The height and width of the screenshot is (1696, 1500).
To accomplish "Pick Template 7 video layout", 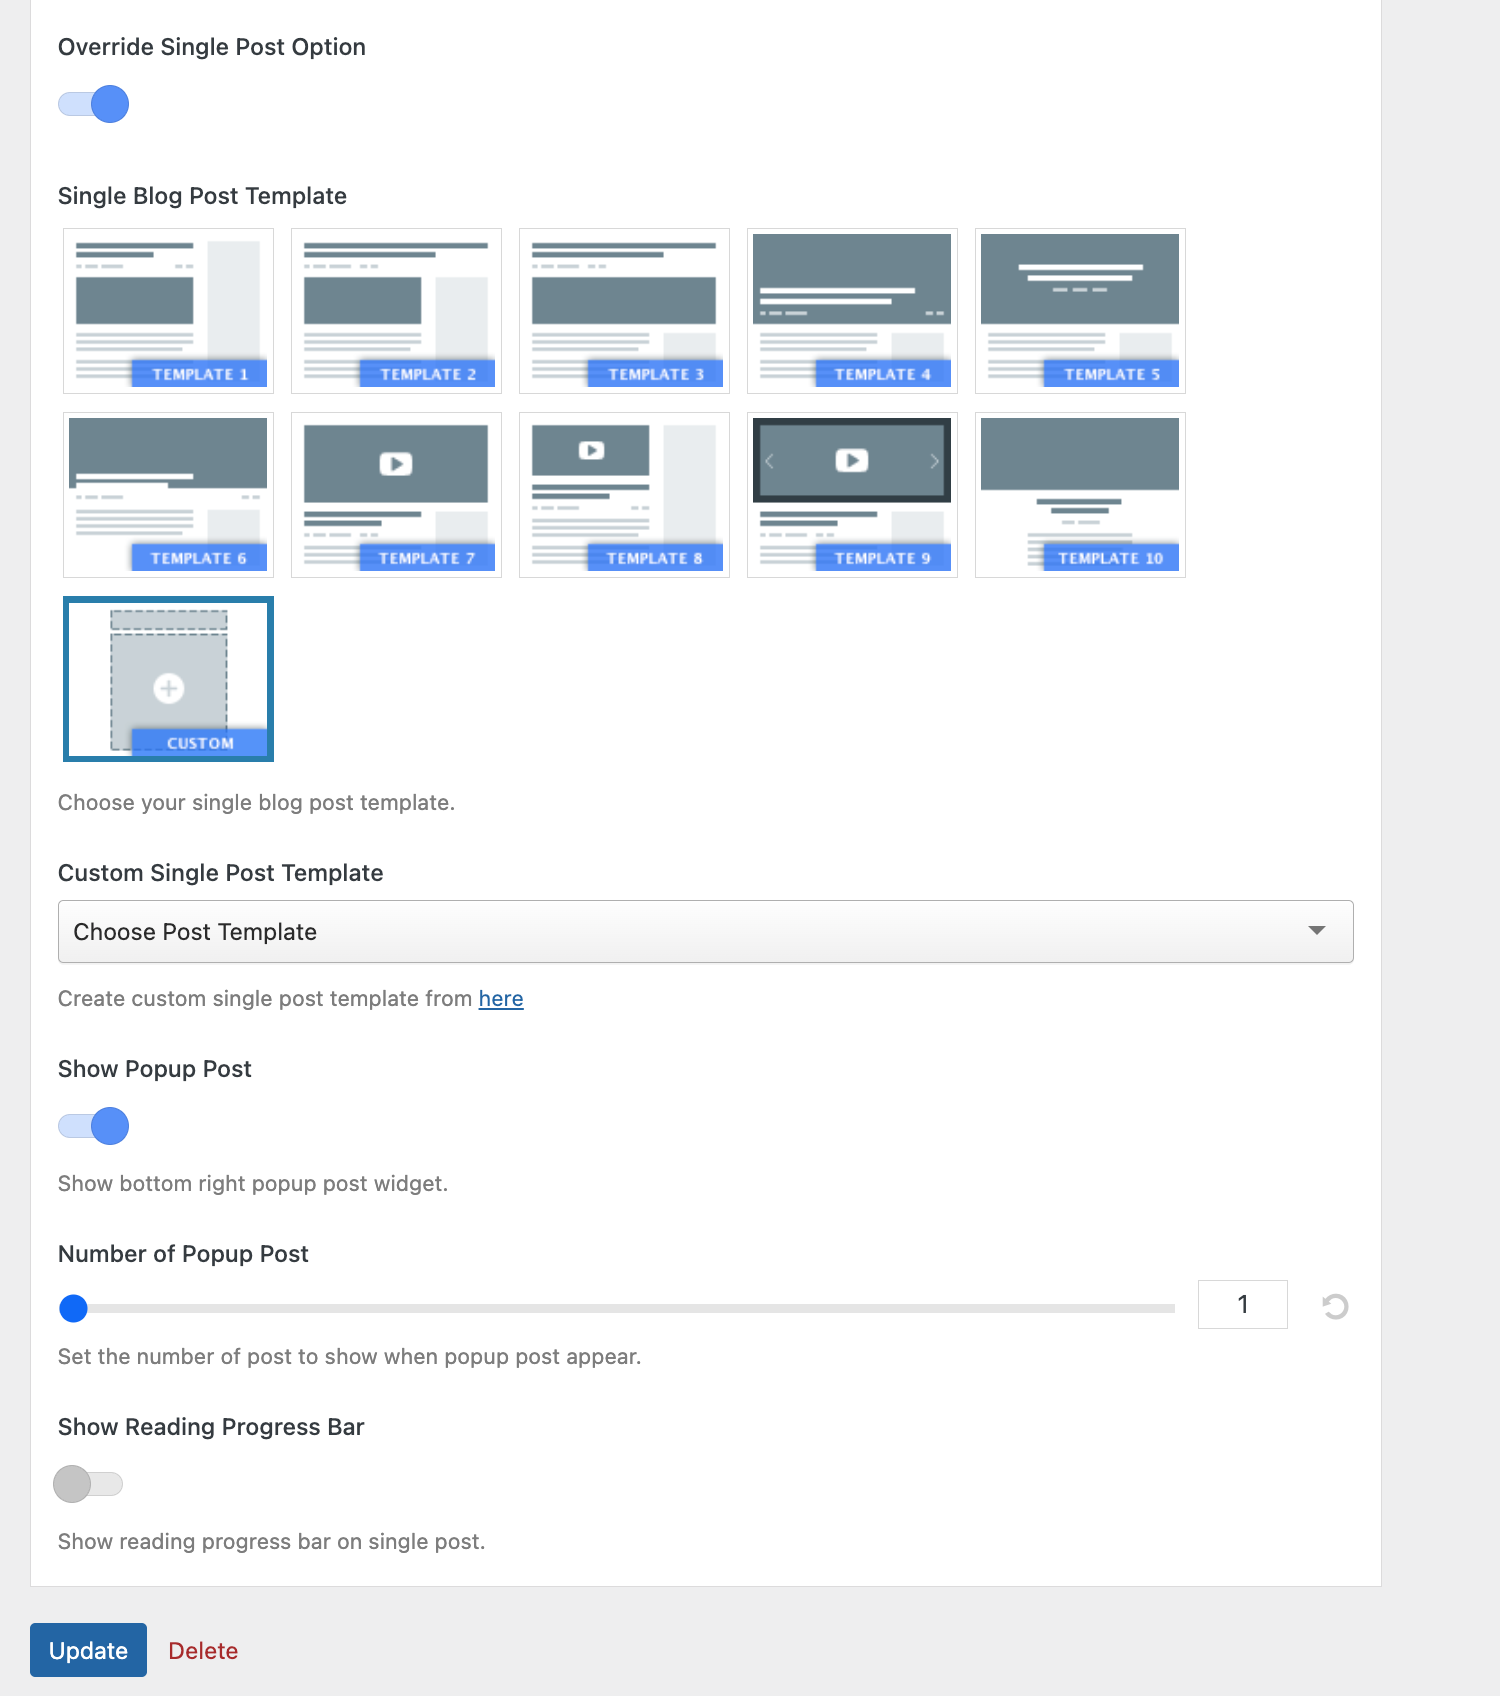I will point(396,495).
